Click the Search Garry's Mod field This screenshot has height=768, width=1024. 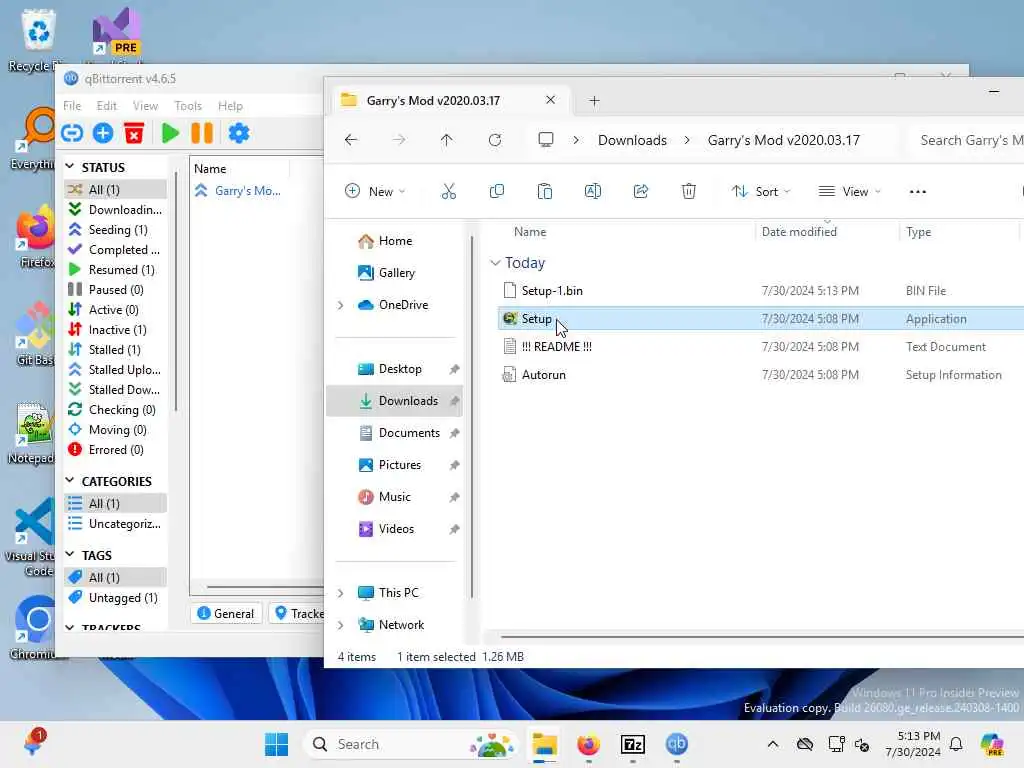[967, 140]
